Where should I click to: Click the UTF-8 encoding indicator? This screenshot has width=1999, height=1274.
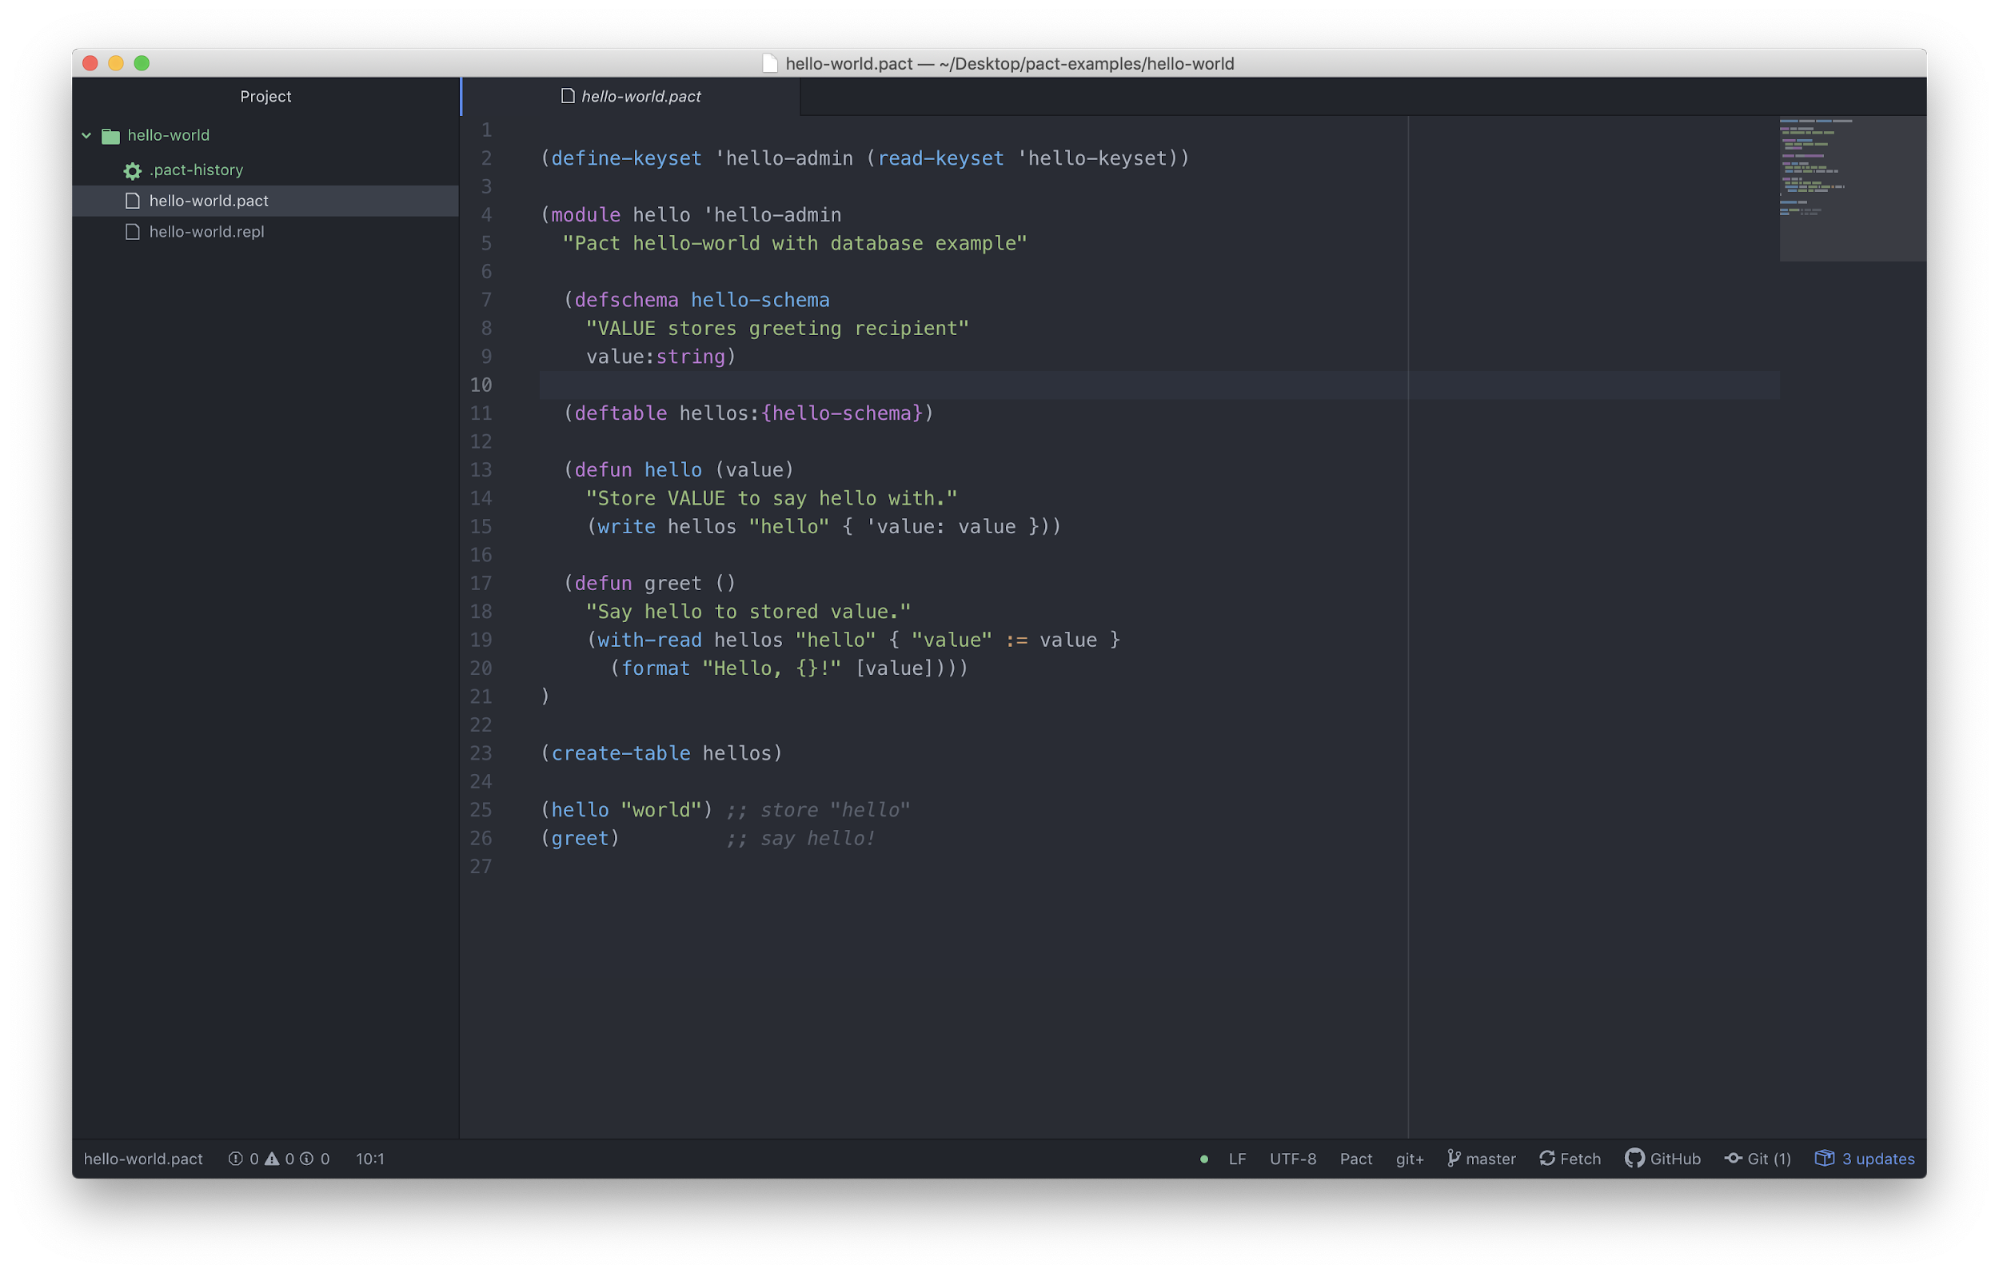point(1291,1159)
